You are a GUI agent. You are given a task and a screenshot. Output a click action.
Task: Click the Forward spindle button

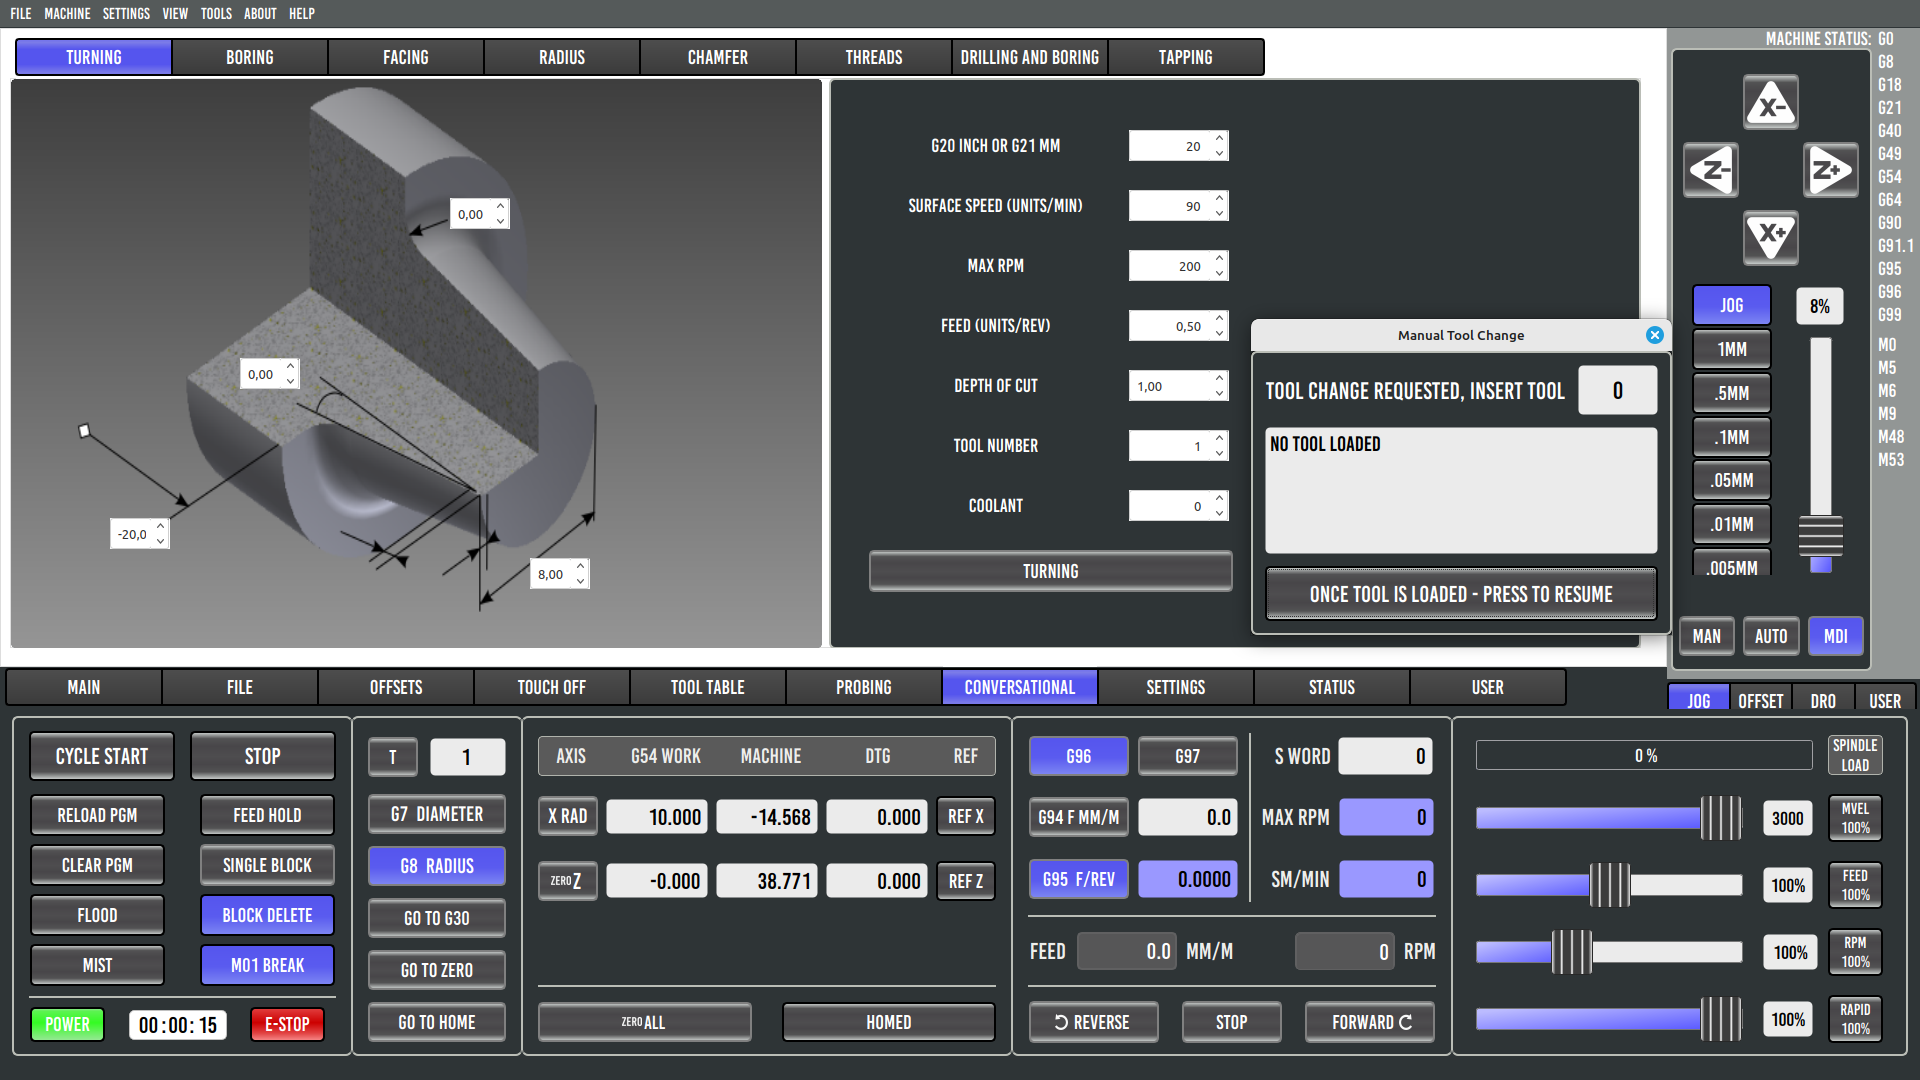coord(1371,1022)
